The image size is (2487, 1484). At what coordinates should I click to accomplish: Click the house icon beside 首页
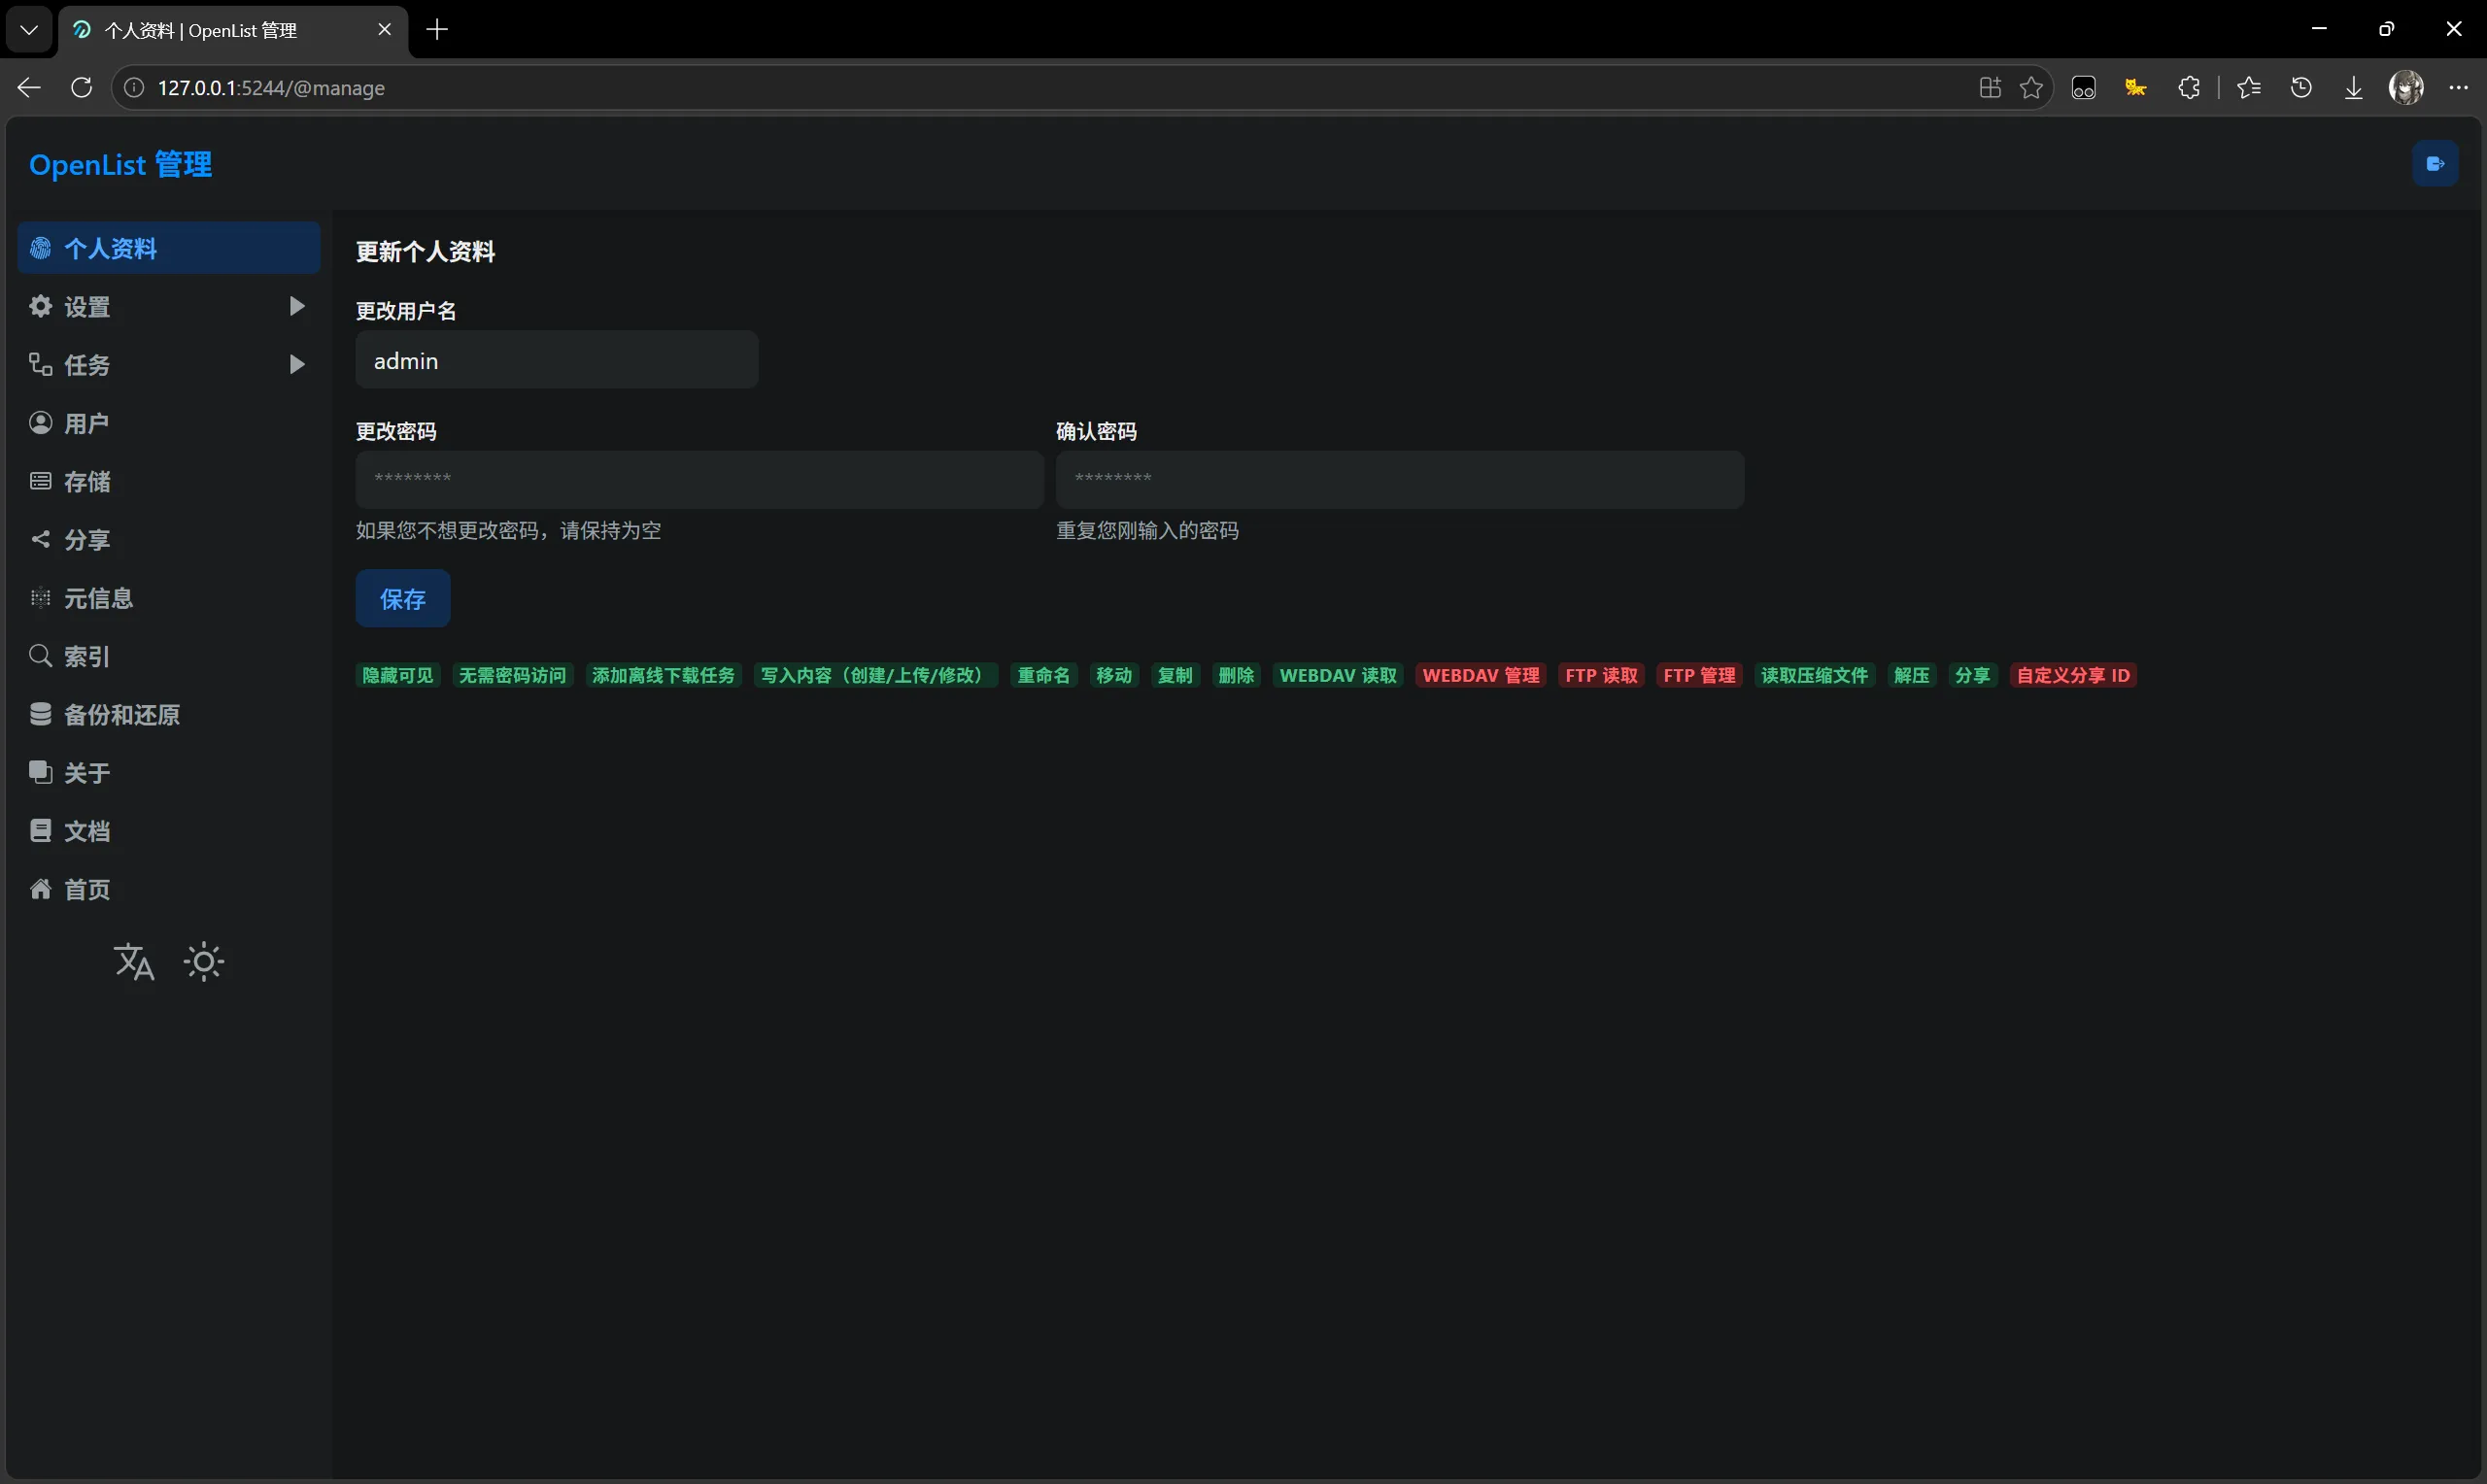(40, 889)
